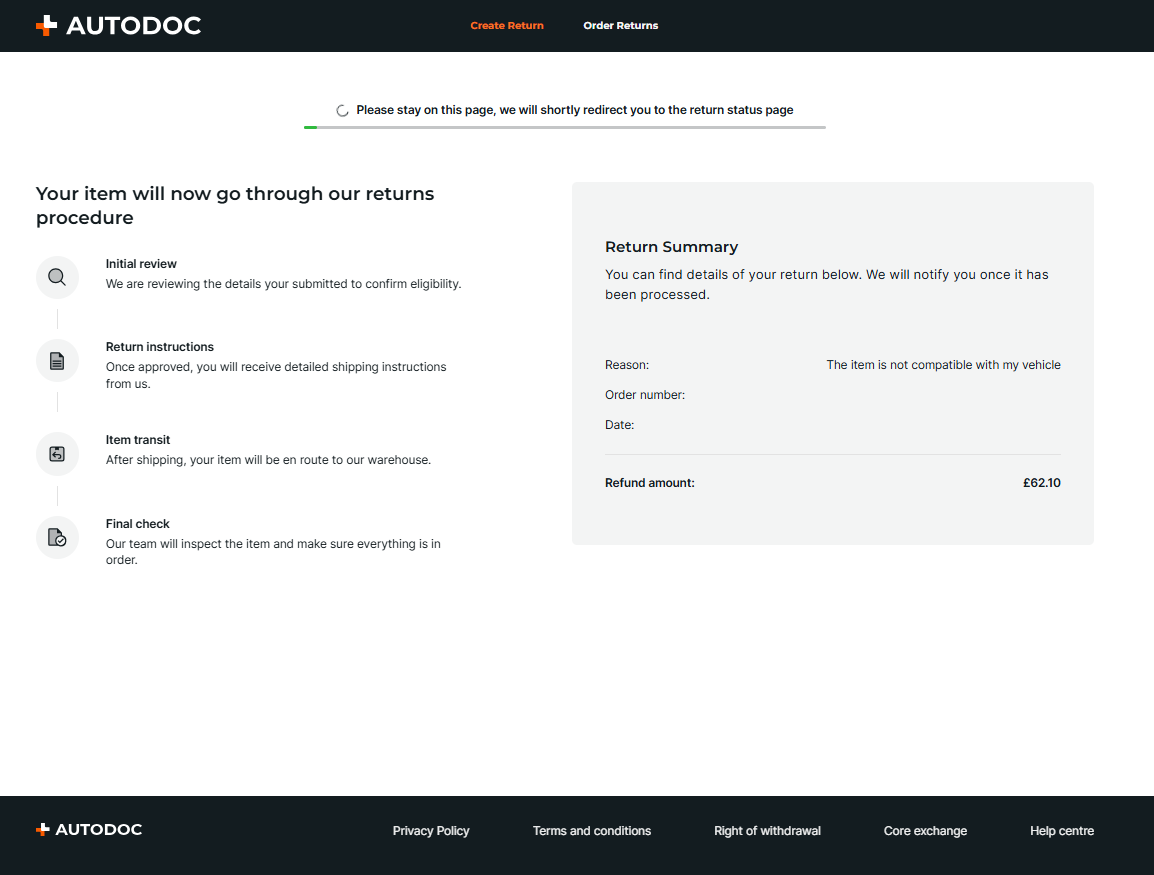Click the footer AUTODOC logo
1154x875 pixels.
(x=89, y=830)
